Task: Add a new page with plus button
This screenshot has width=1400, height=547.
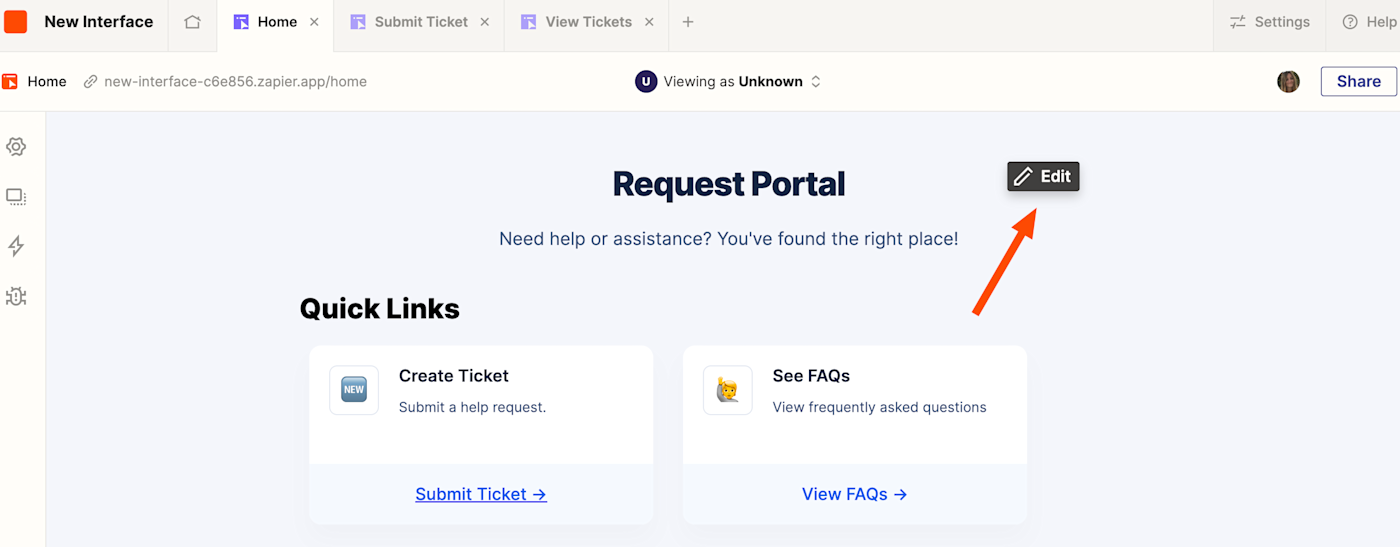Action: point(688,22)
